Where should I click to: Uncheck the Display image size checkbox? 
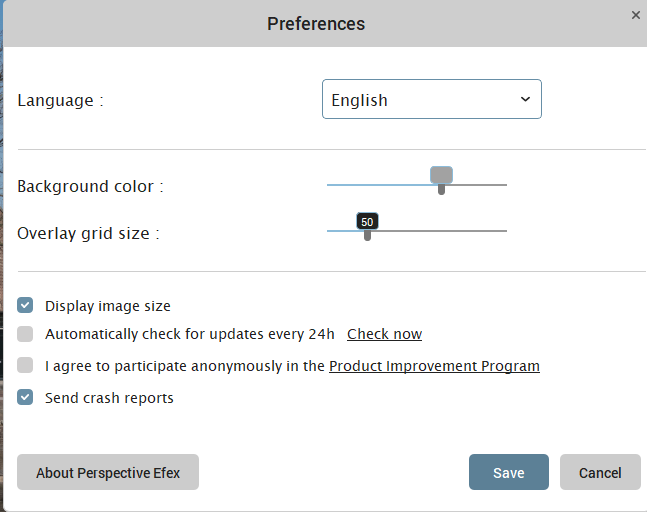tap(25, 306)
